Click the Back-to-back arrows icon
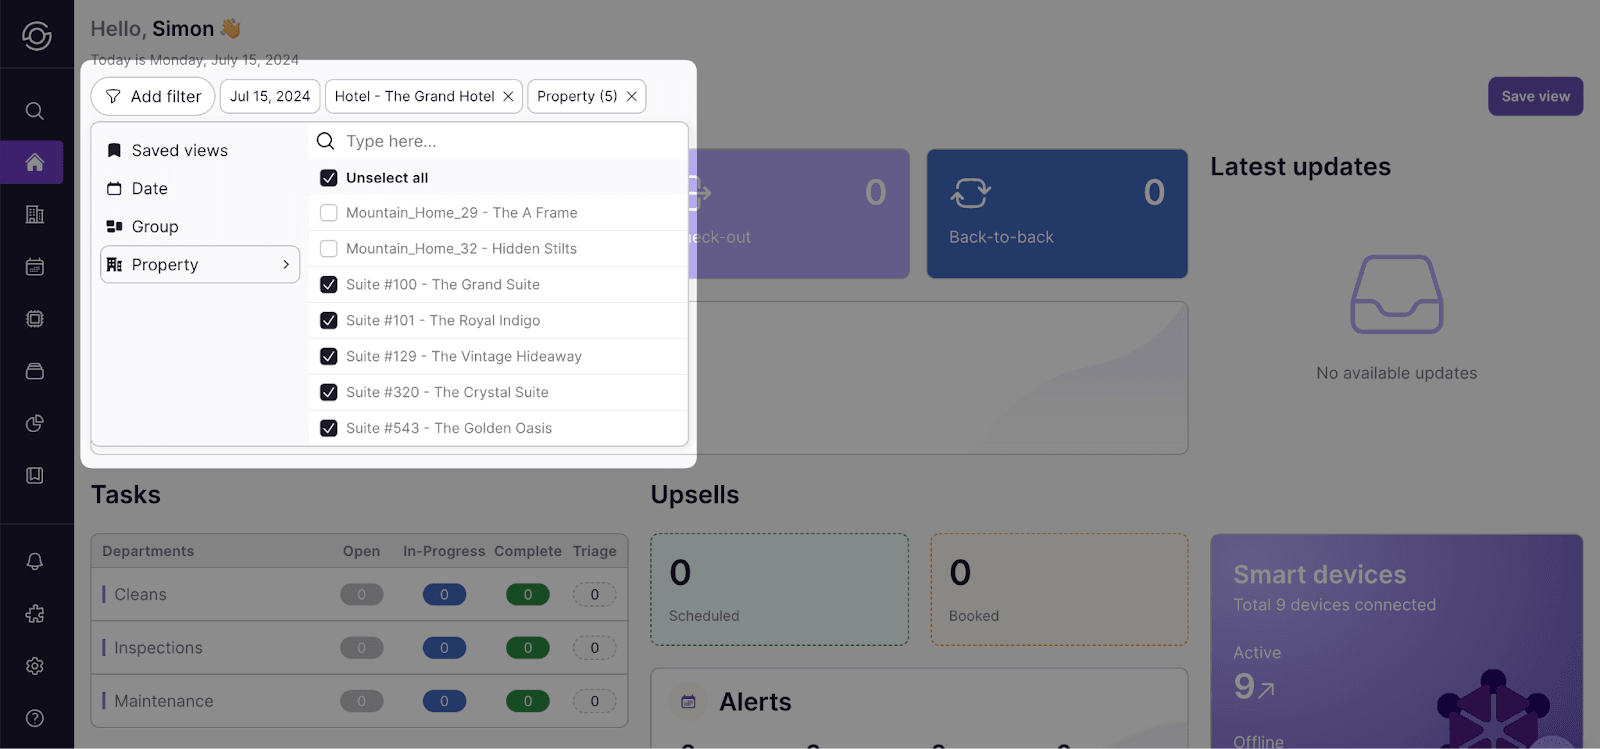The image size is (1600, 749). click(x=971, y=192)
